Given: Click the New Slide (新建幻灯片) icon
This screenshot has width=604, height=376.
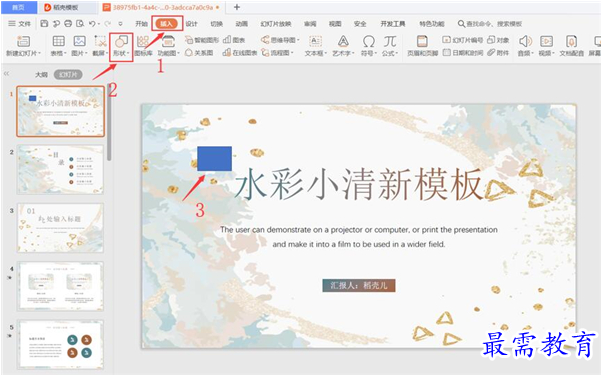Looking at the screenshot, I should point(23,41).
